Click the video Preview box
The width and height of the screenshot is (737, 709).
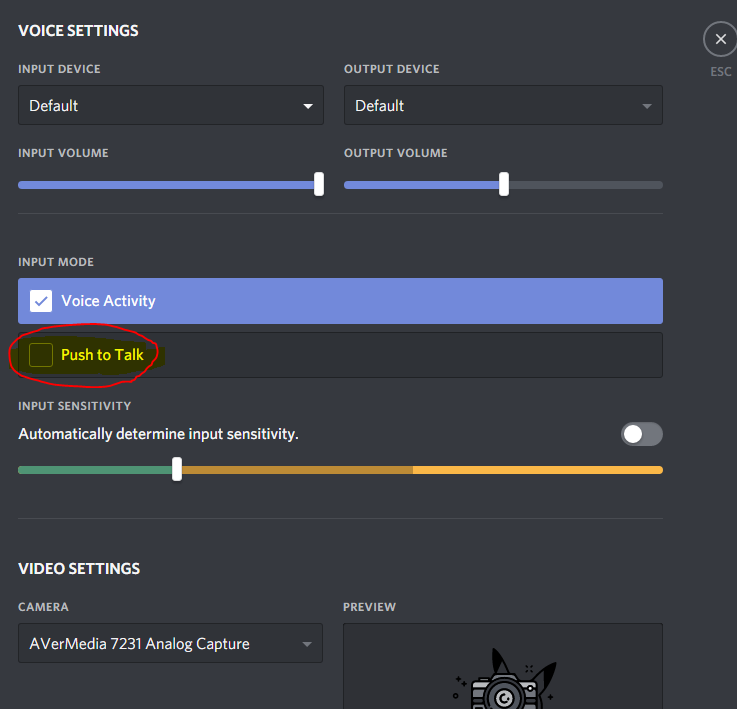click(x=503, y=666)
